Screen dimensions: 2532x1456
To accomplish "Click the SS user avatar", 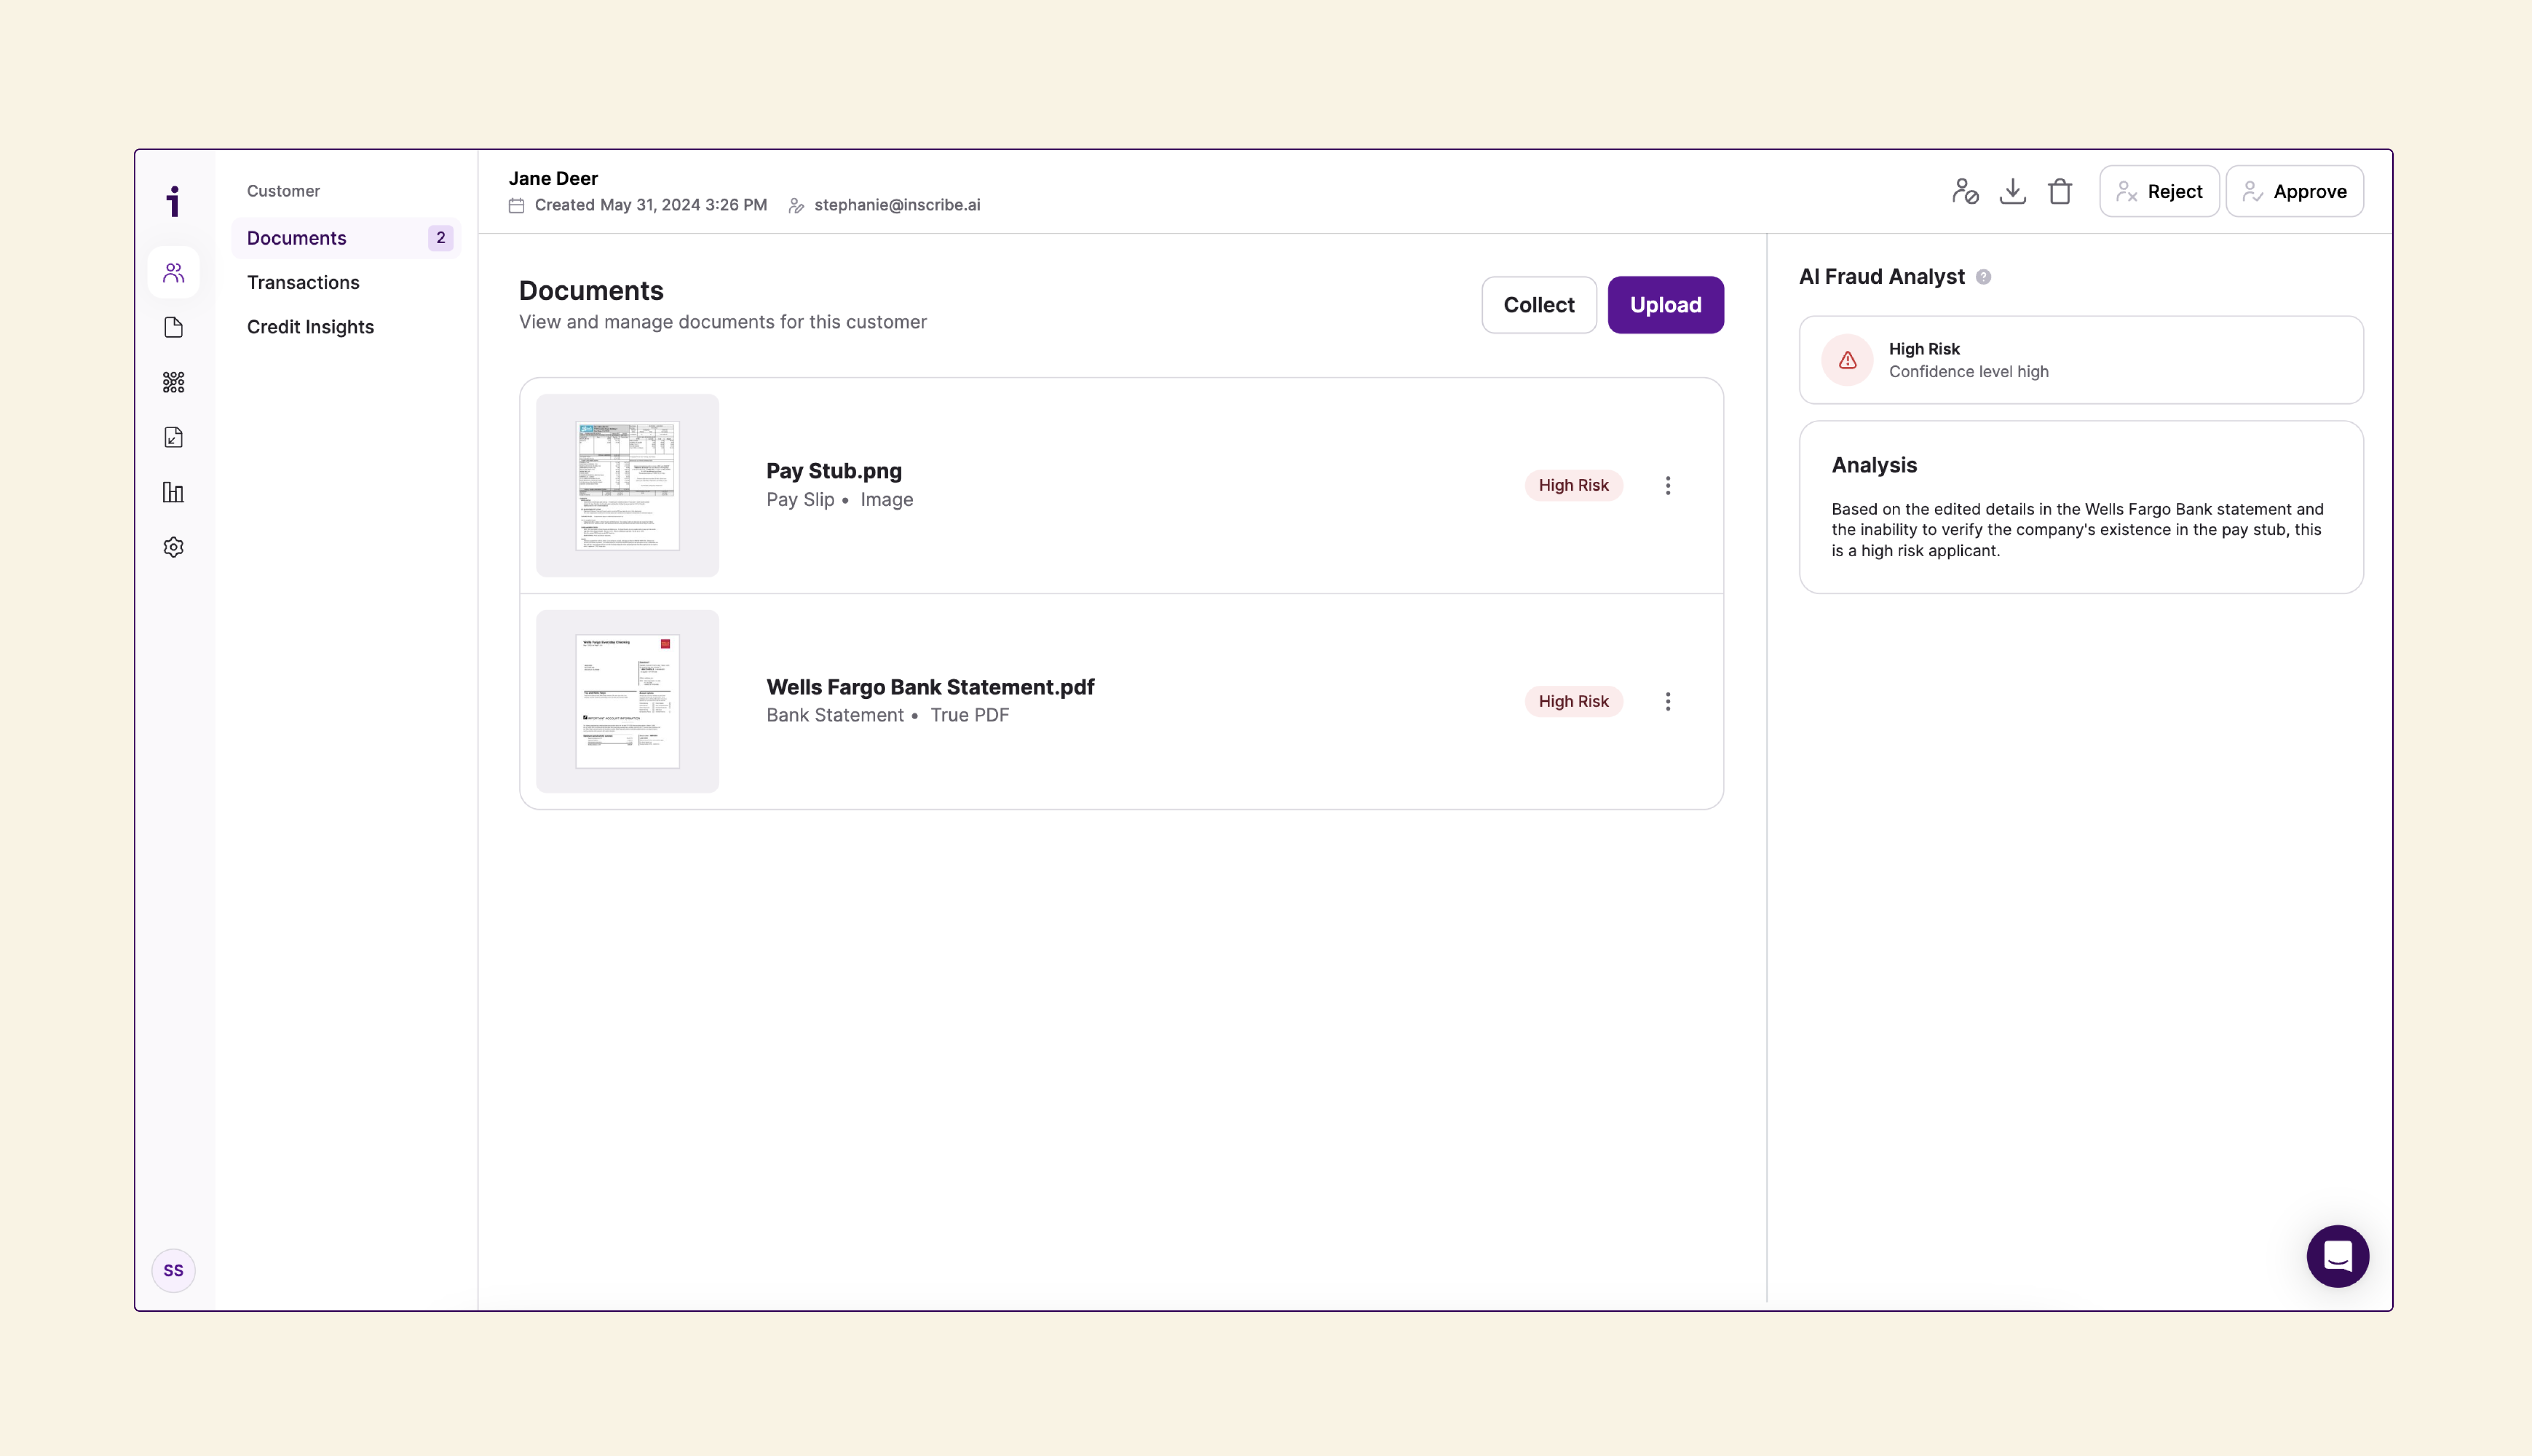I will (x=173, y=1270).
